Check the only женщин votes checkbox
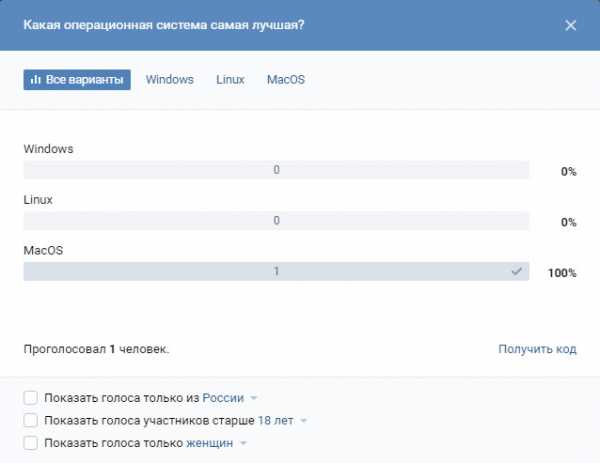600x463 pixels. point(31,443)
